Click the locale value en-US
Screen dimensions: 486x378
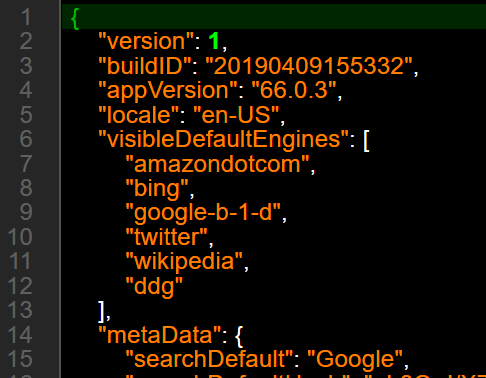point(236,115)
